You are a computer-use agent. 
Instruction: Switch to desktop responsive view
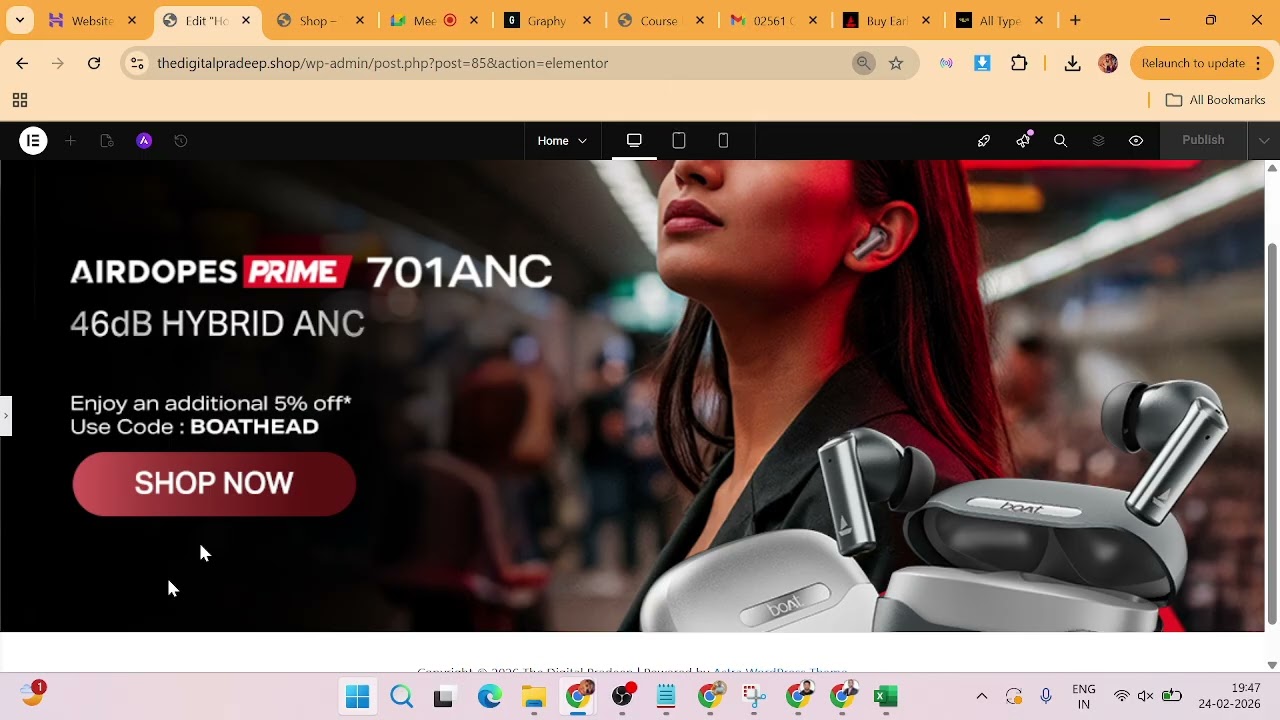point(634,140)
